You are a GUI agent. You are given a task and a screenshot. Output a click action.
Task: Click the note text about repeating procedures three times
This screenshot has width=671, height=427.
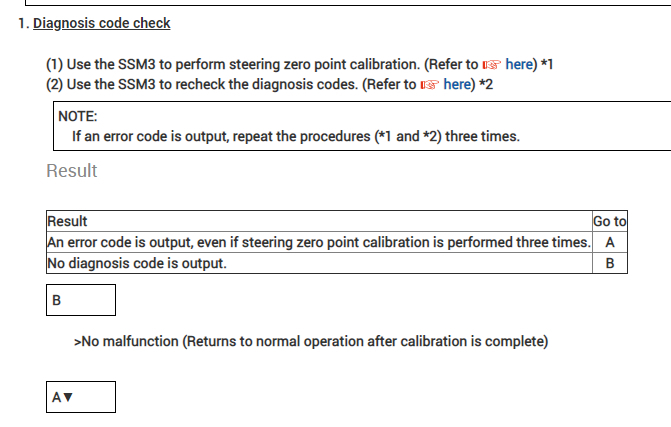[x=296, y=136]
